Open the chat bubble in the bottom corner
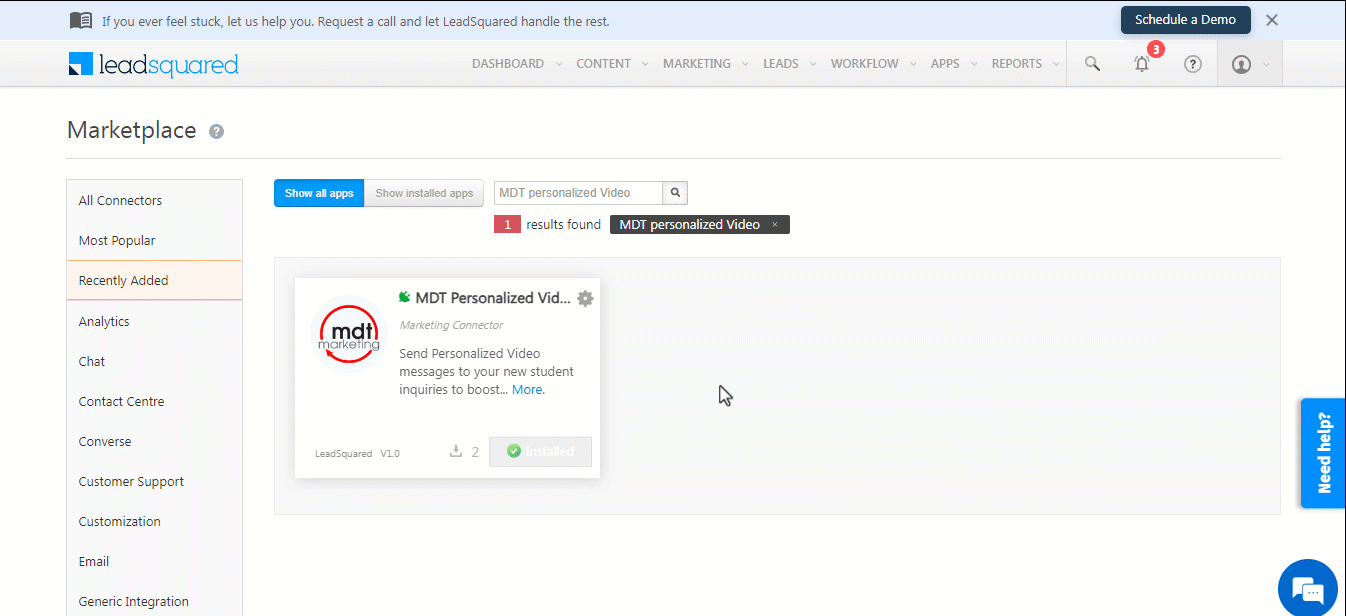The height and width of the screenshot is (616, 1346). point(1307,588)
